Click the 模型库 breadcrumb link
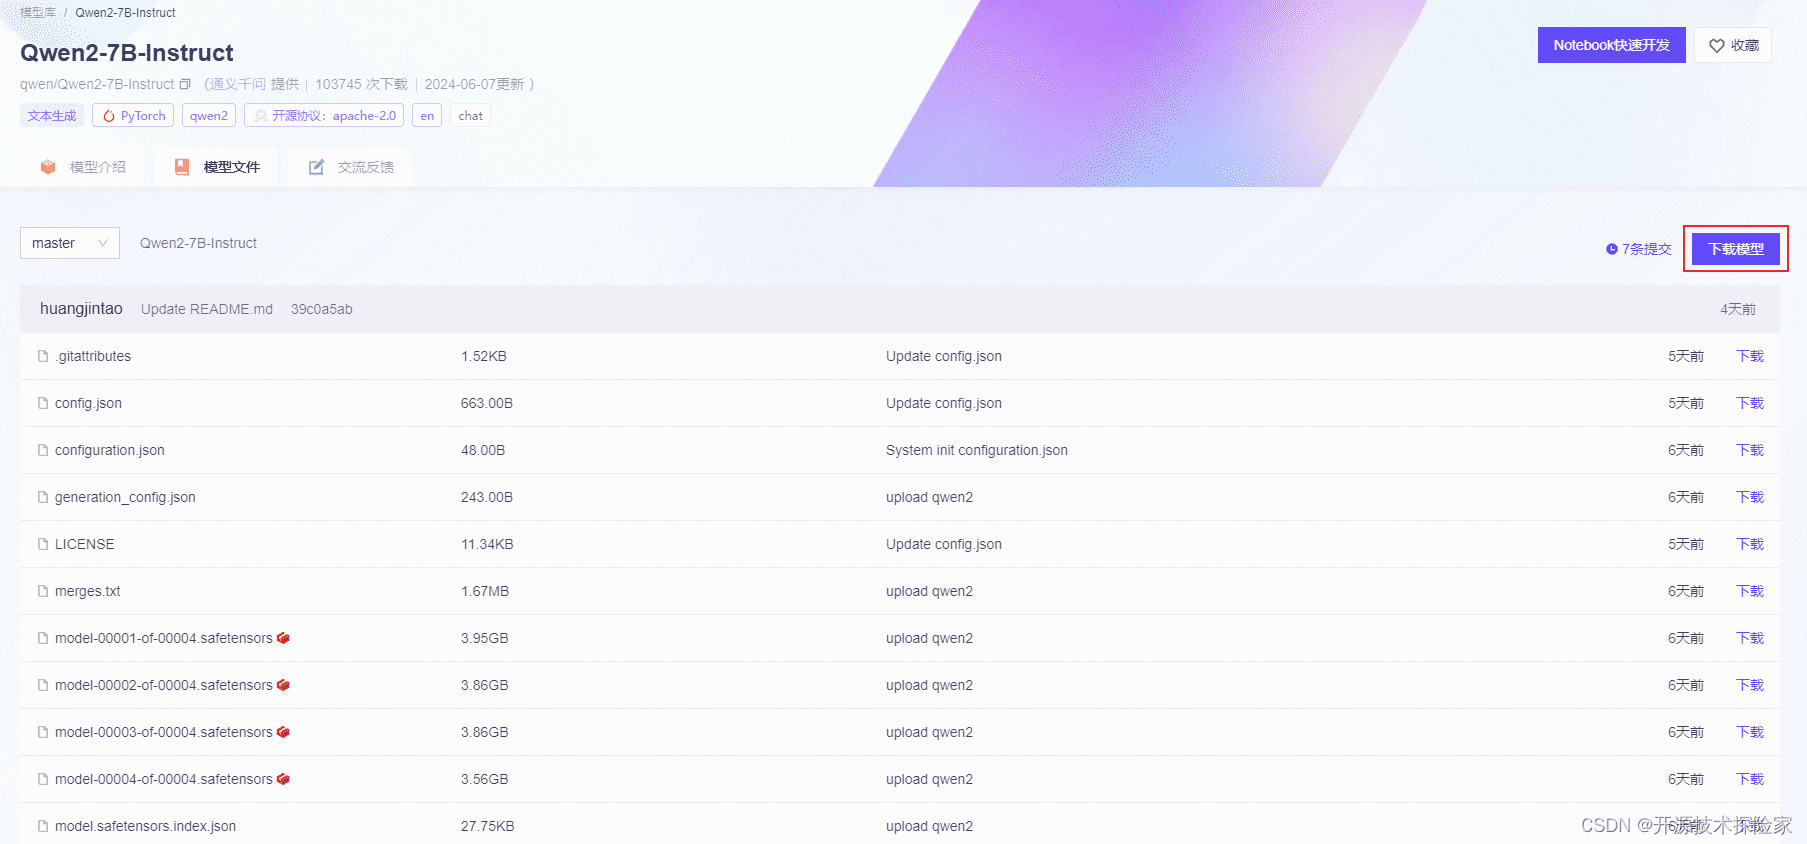 (38, 13)
